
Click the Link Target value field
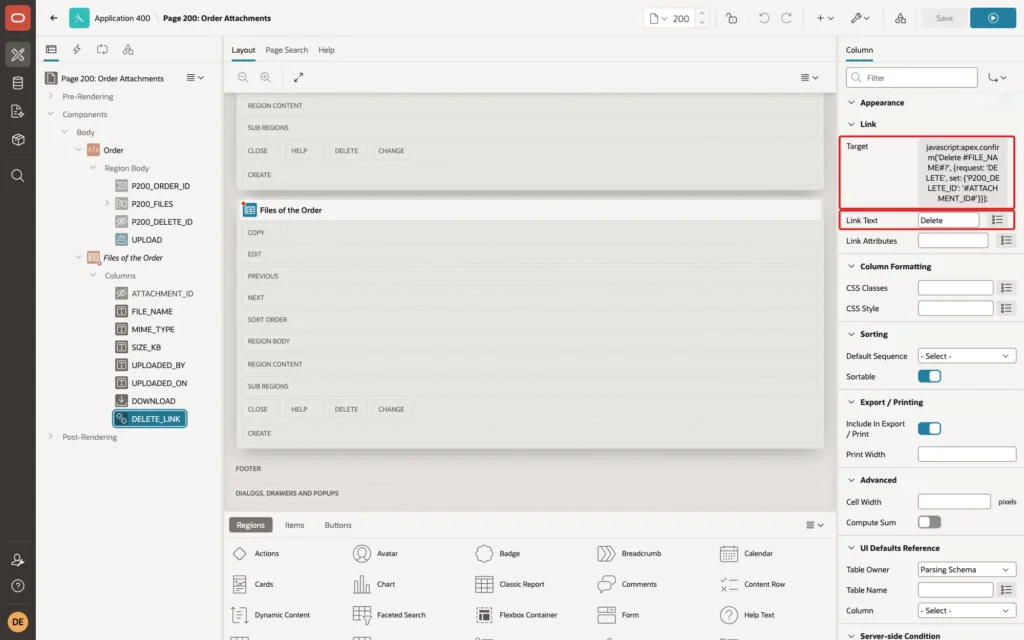[x=963, y=172]
